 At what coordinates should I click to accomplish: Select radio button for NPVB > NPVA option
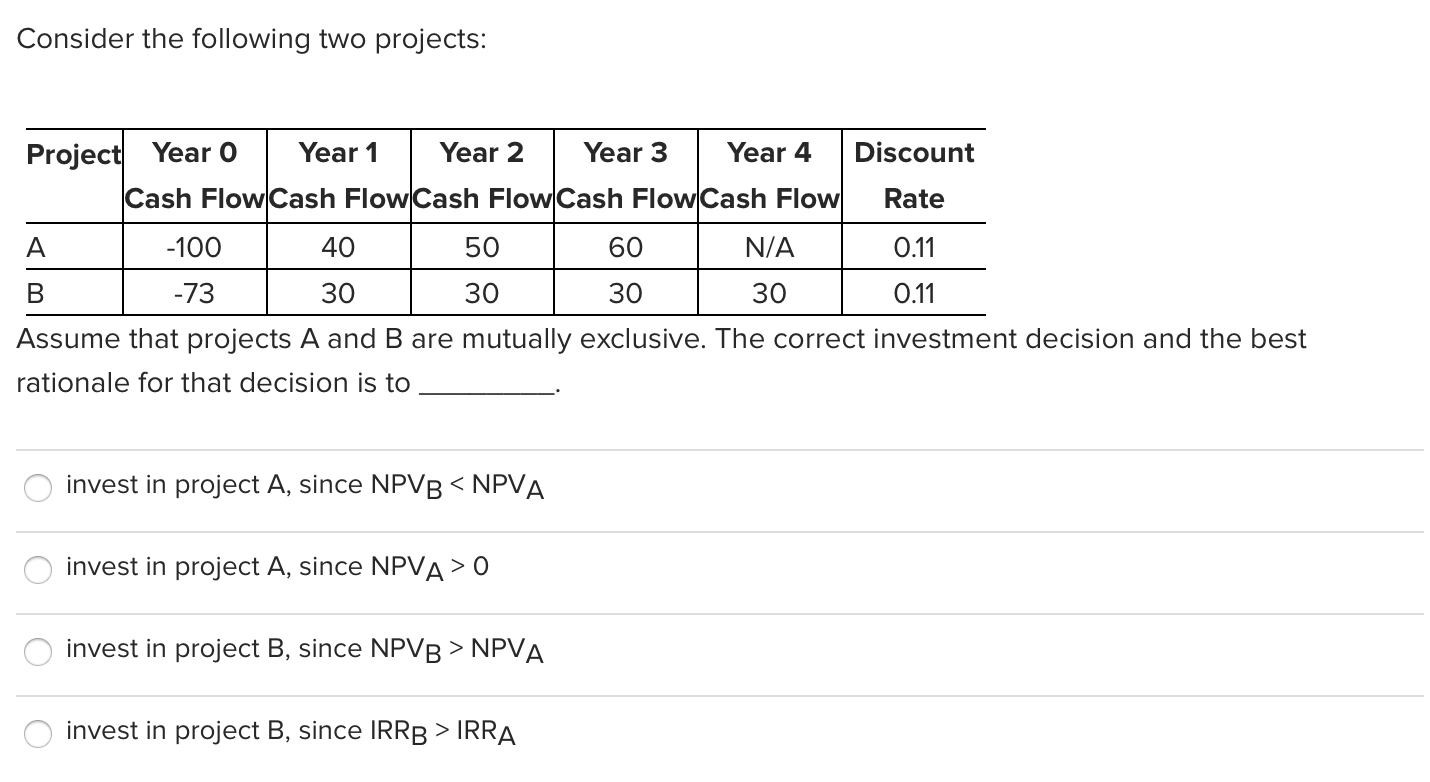tap(37, 652)
